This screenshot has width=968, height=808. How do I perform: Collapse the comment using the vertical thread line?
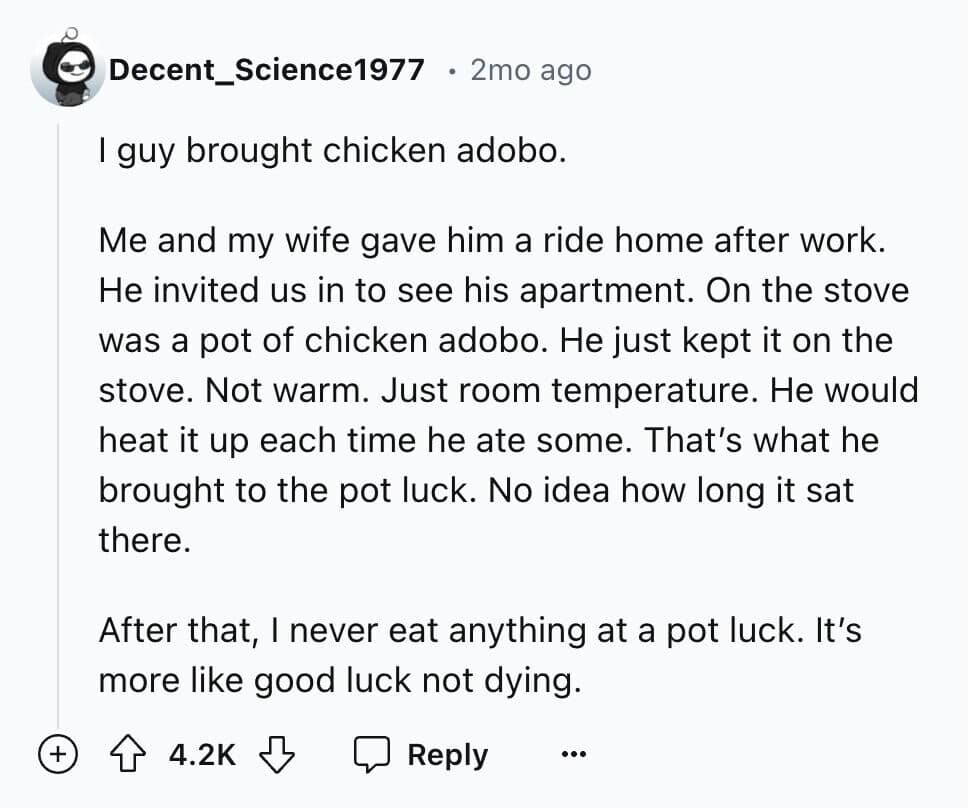pyautogui.click(x=58, y=426)
